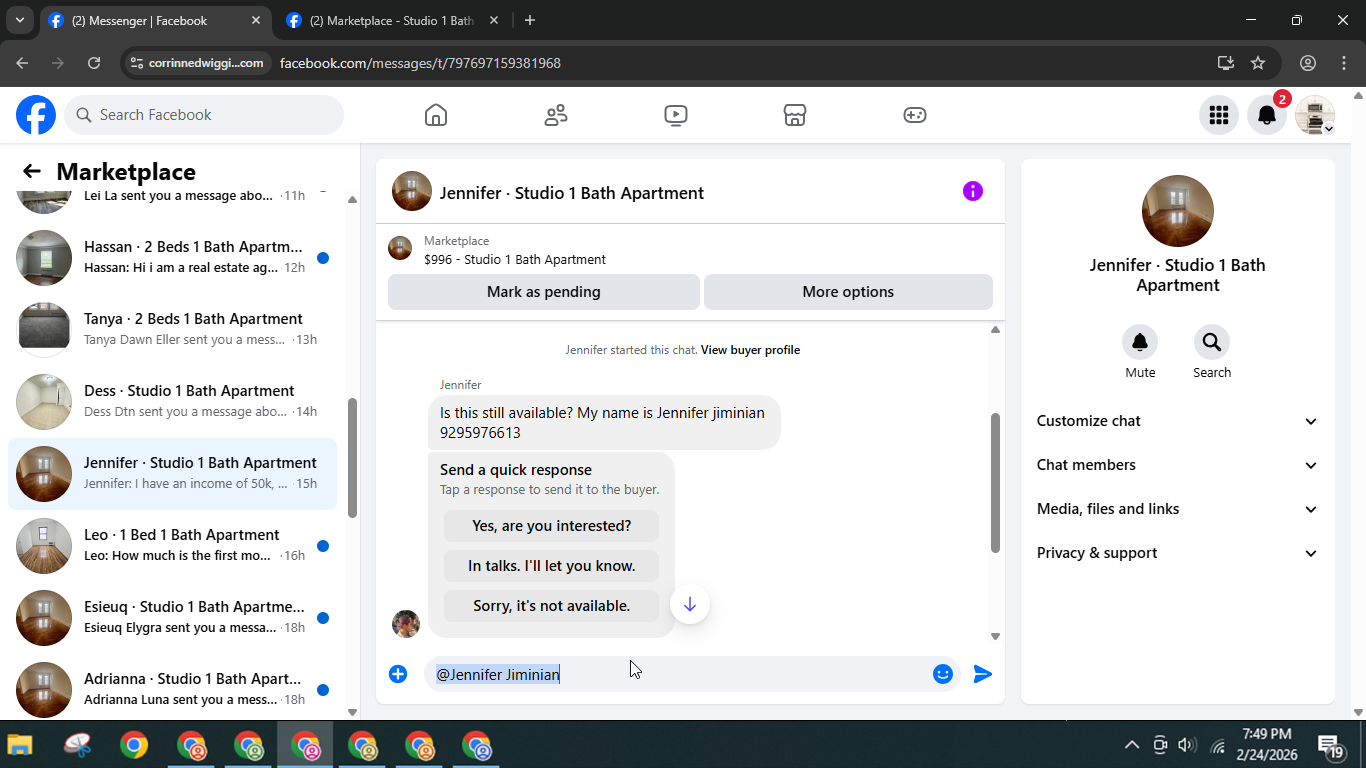Viewport: 1366px width, 768px height.
Task: Open Chrome profile icon in toolbar
Action: point(1308,63)
